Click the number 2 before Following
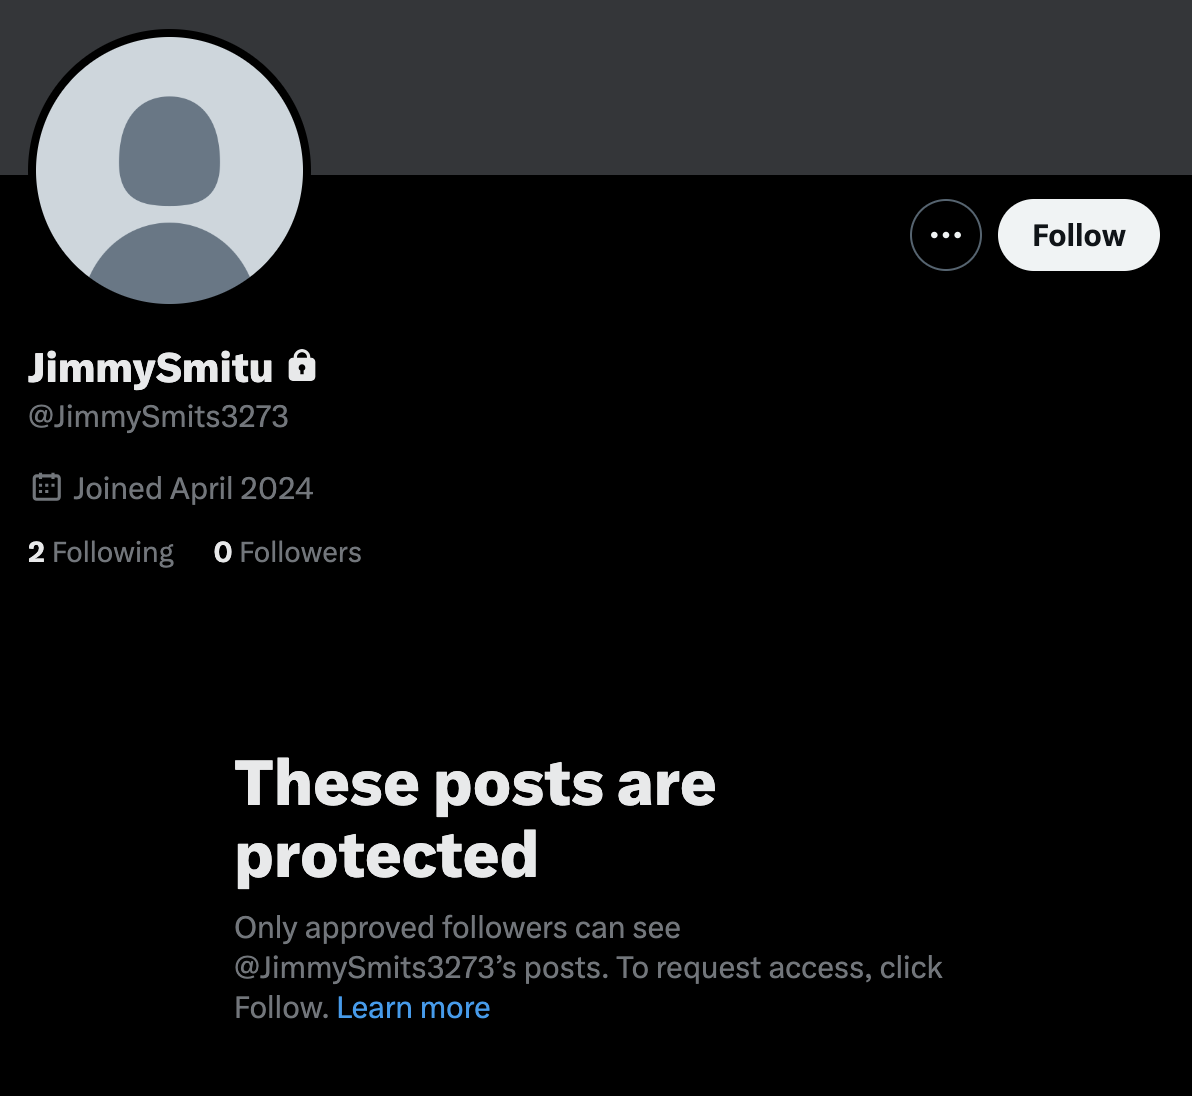The image size is (1192, 1096). pyautogui.click(x=36, y=552)
